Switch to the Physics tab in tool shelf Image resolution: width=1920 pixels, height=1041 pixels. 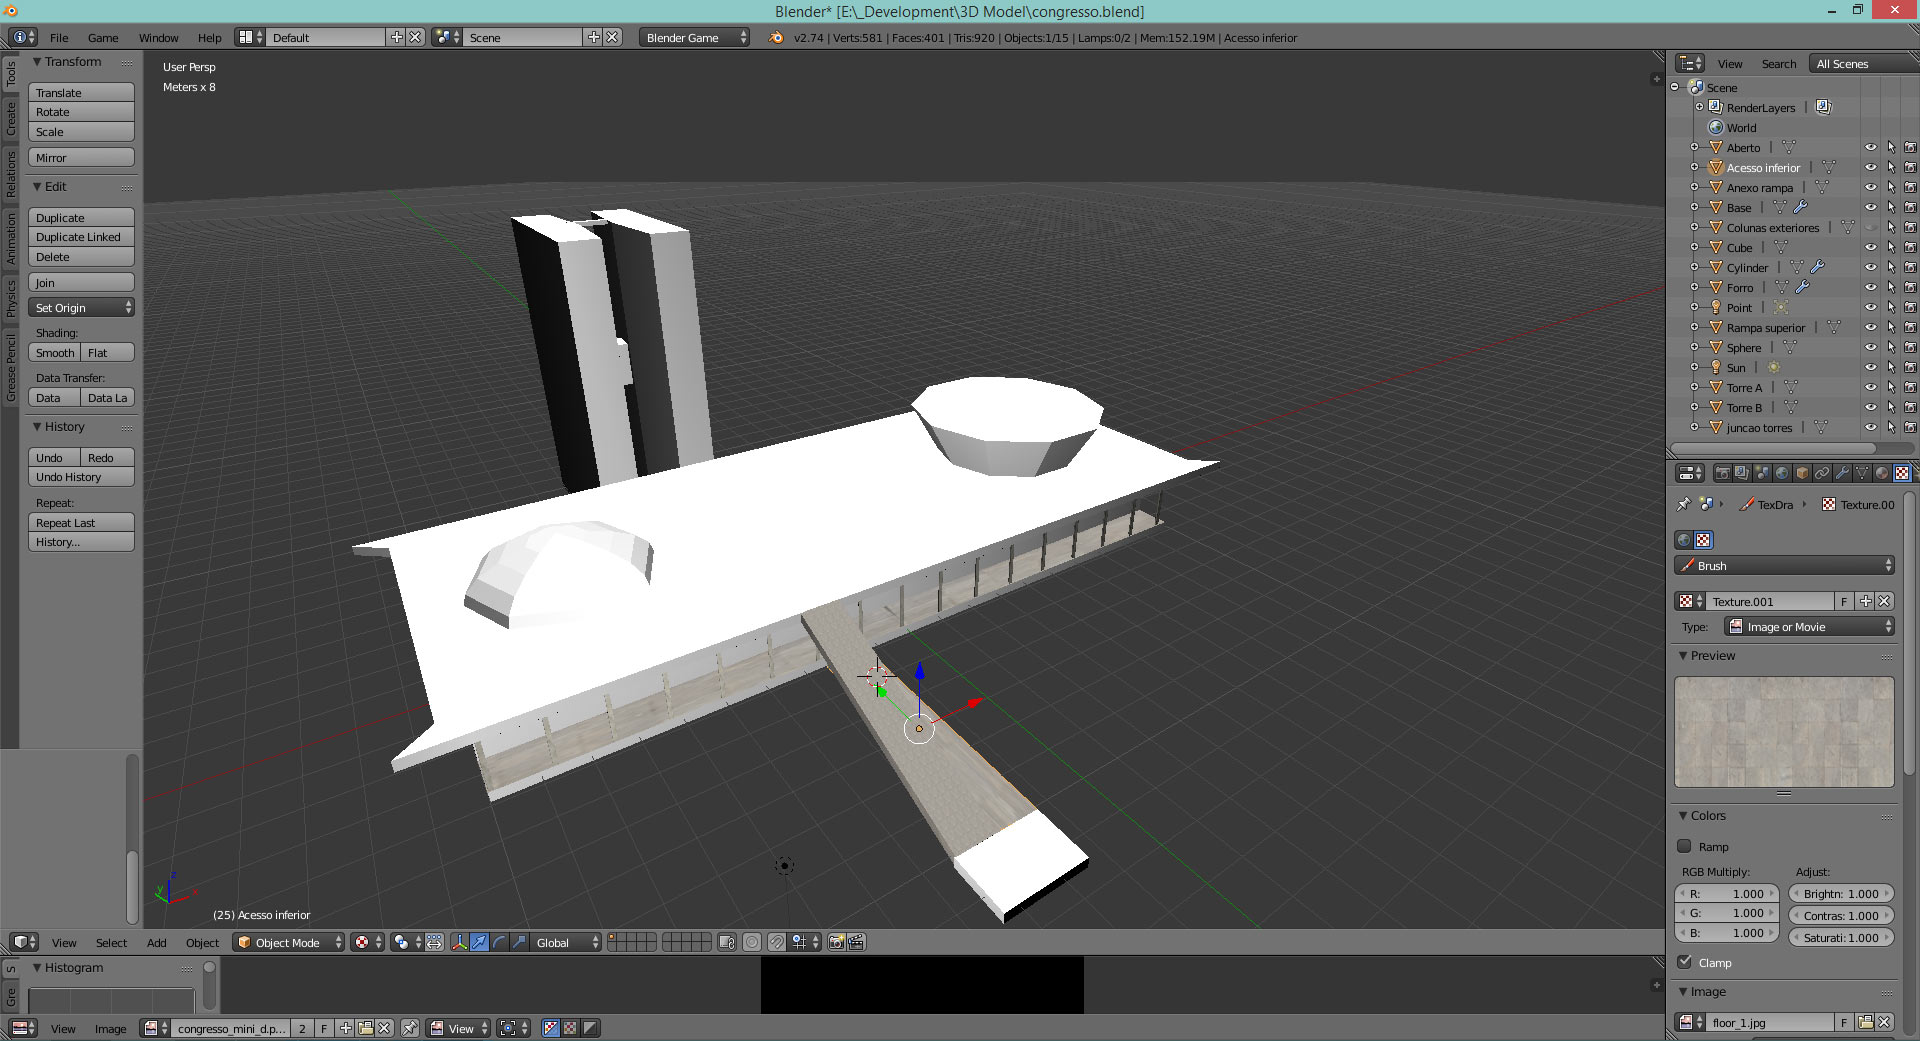(x=11, y=298)
